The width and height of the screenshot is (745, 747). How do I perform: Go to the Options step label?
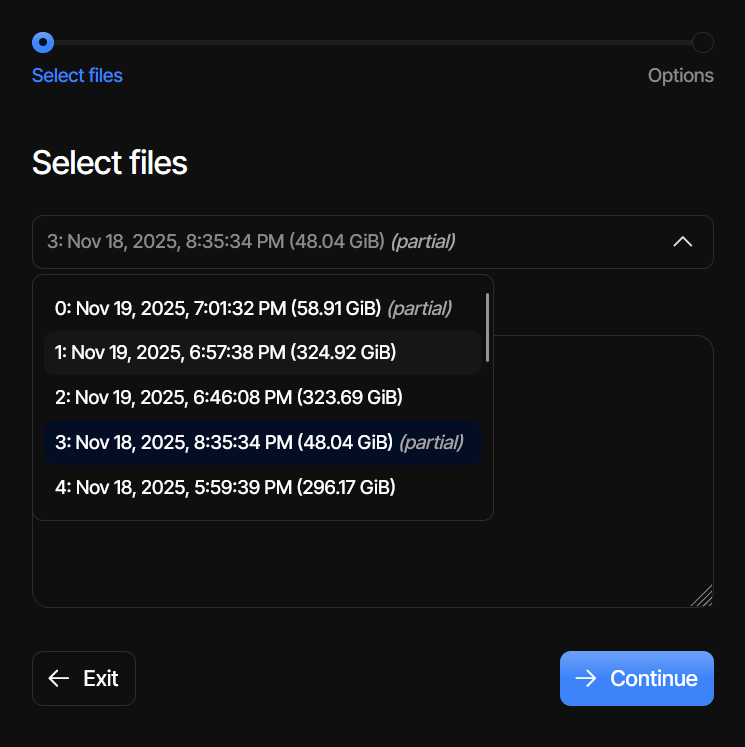tap(680, 76)
